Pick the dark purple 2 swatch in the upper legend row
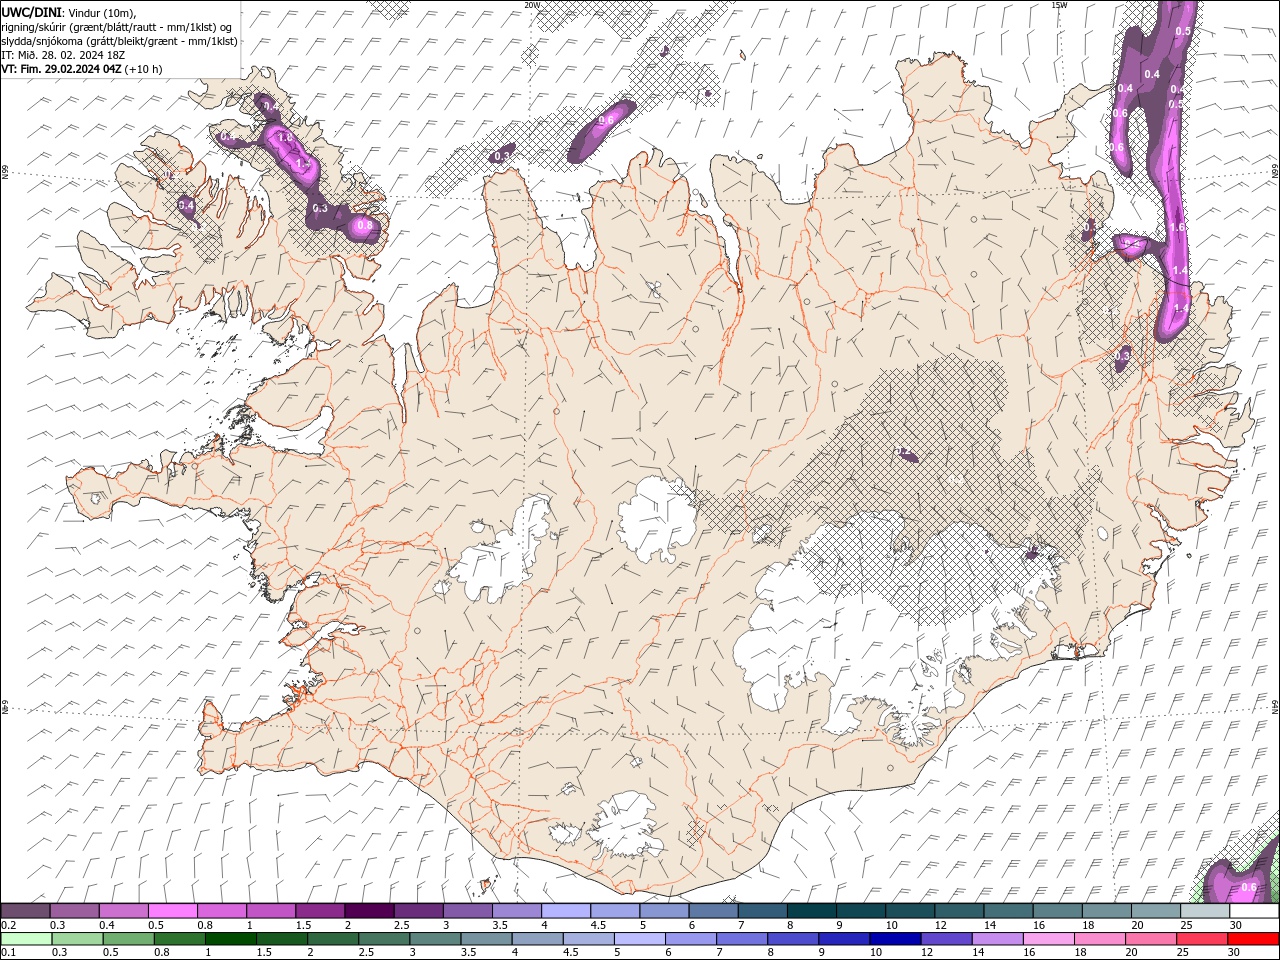The image size is (1280, 960). 369,911
